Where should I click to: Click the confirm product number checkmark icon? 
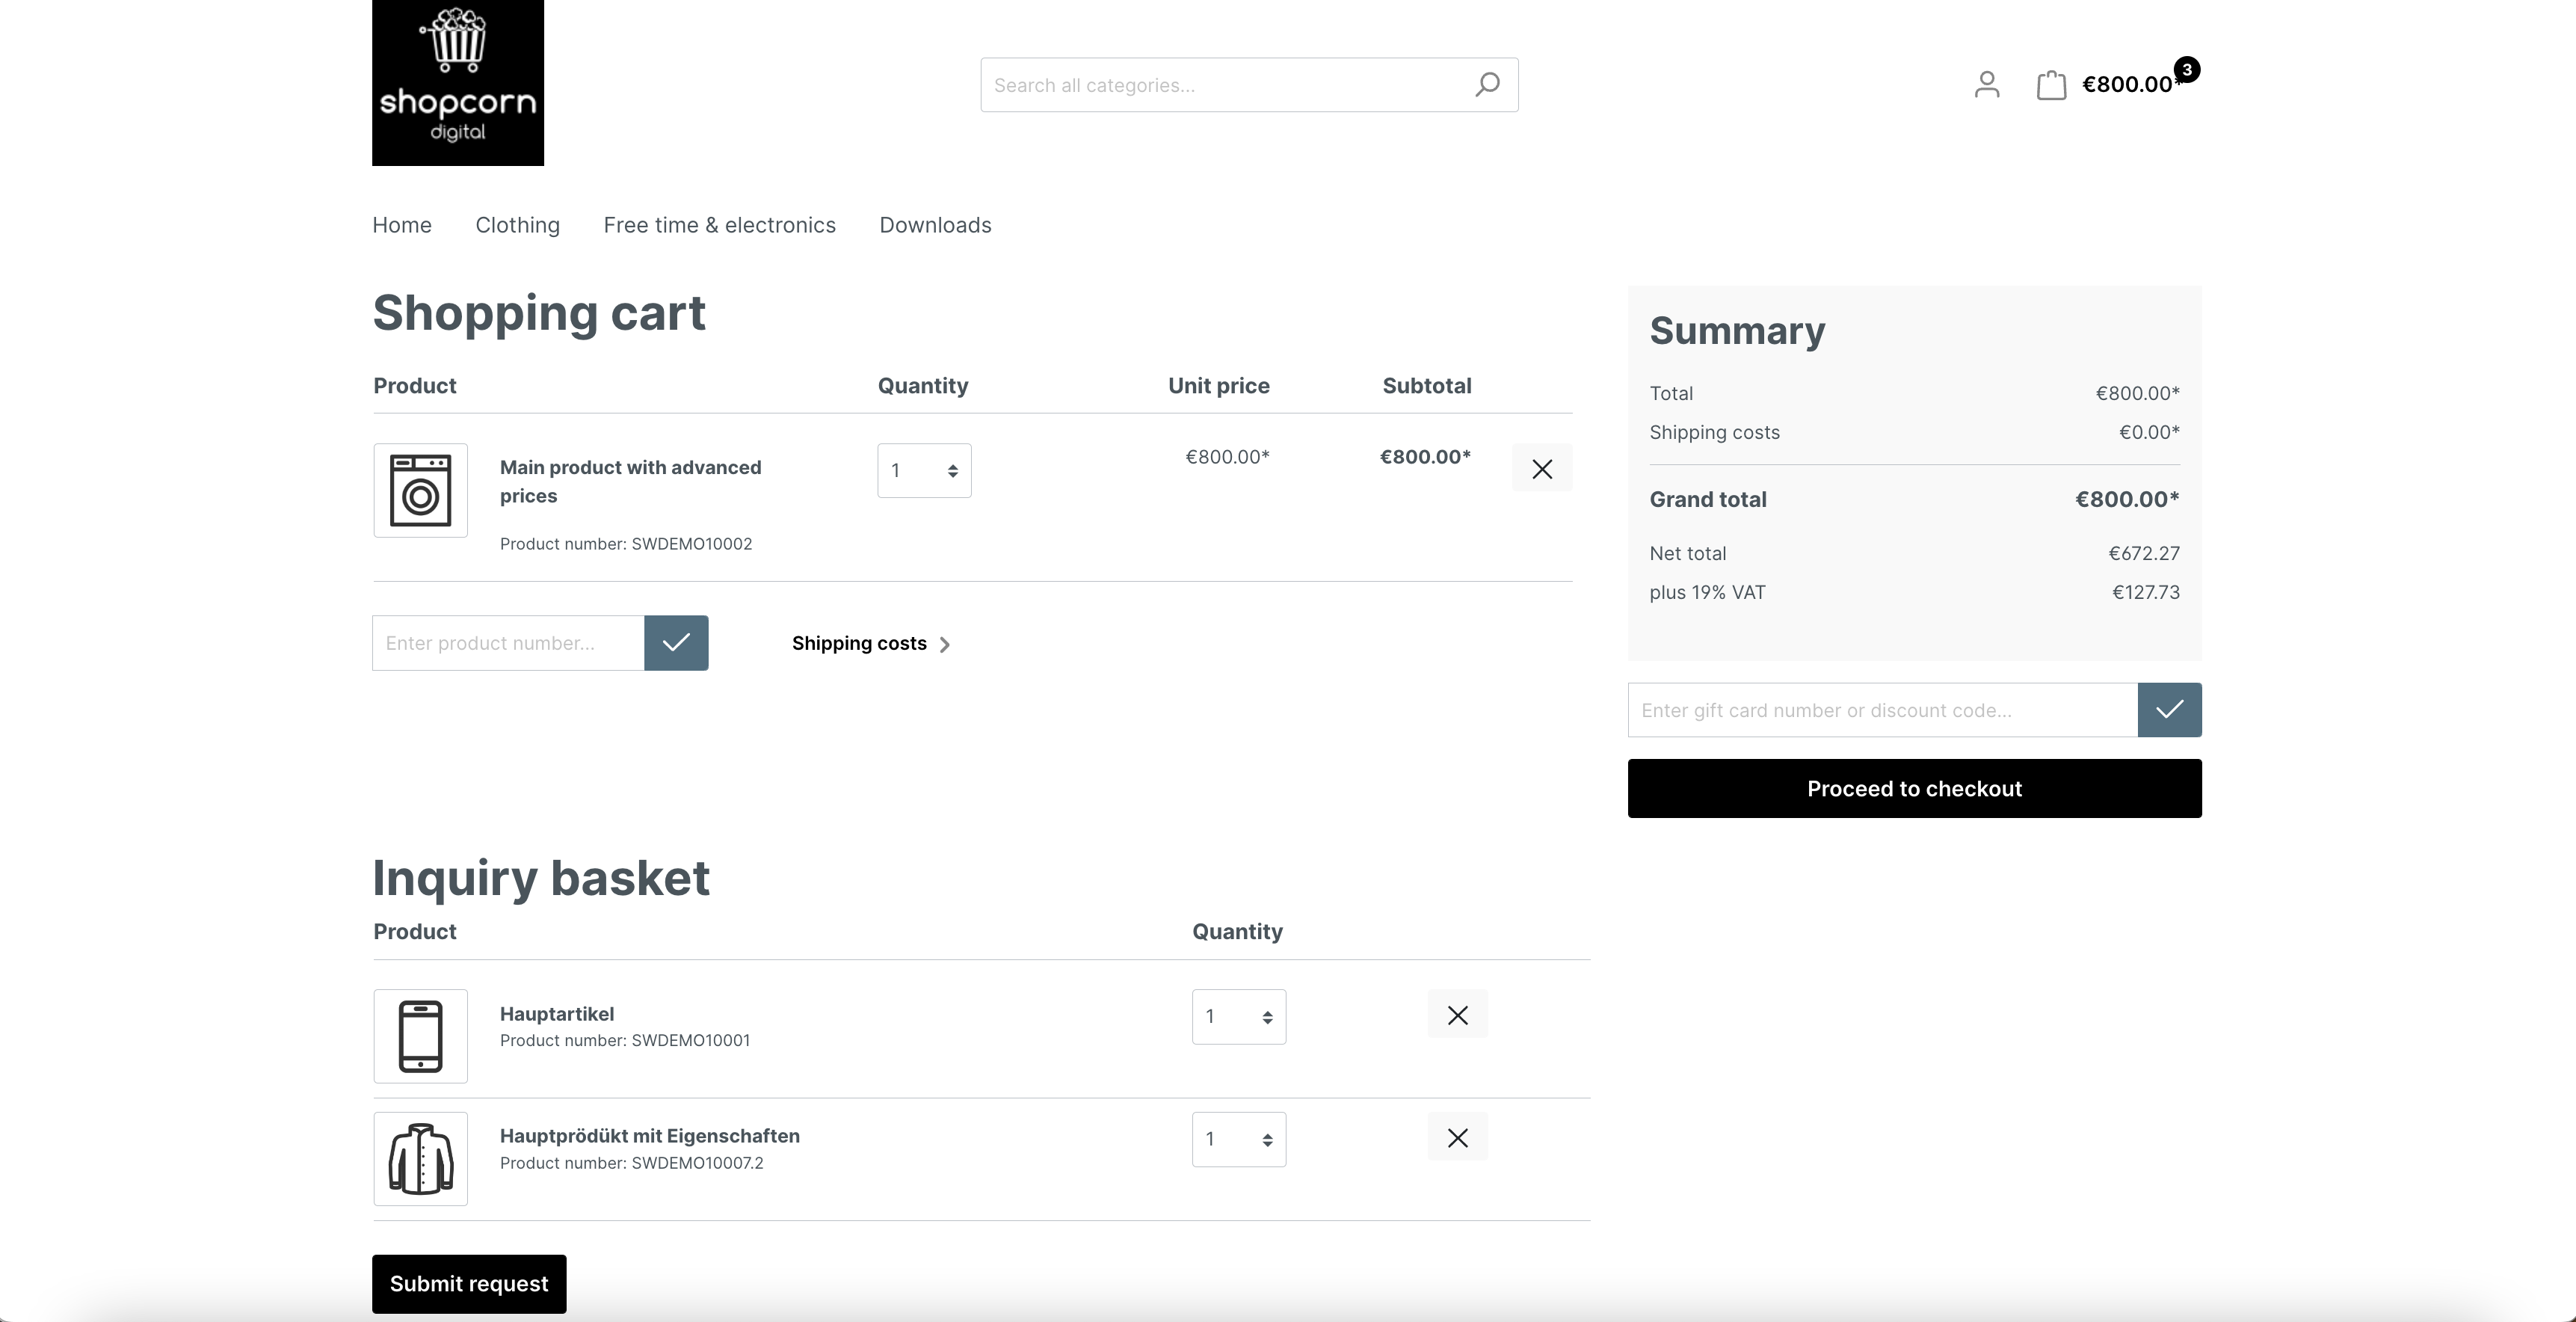point(676,642)
